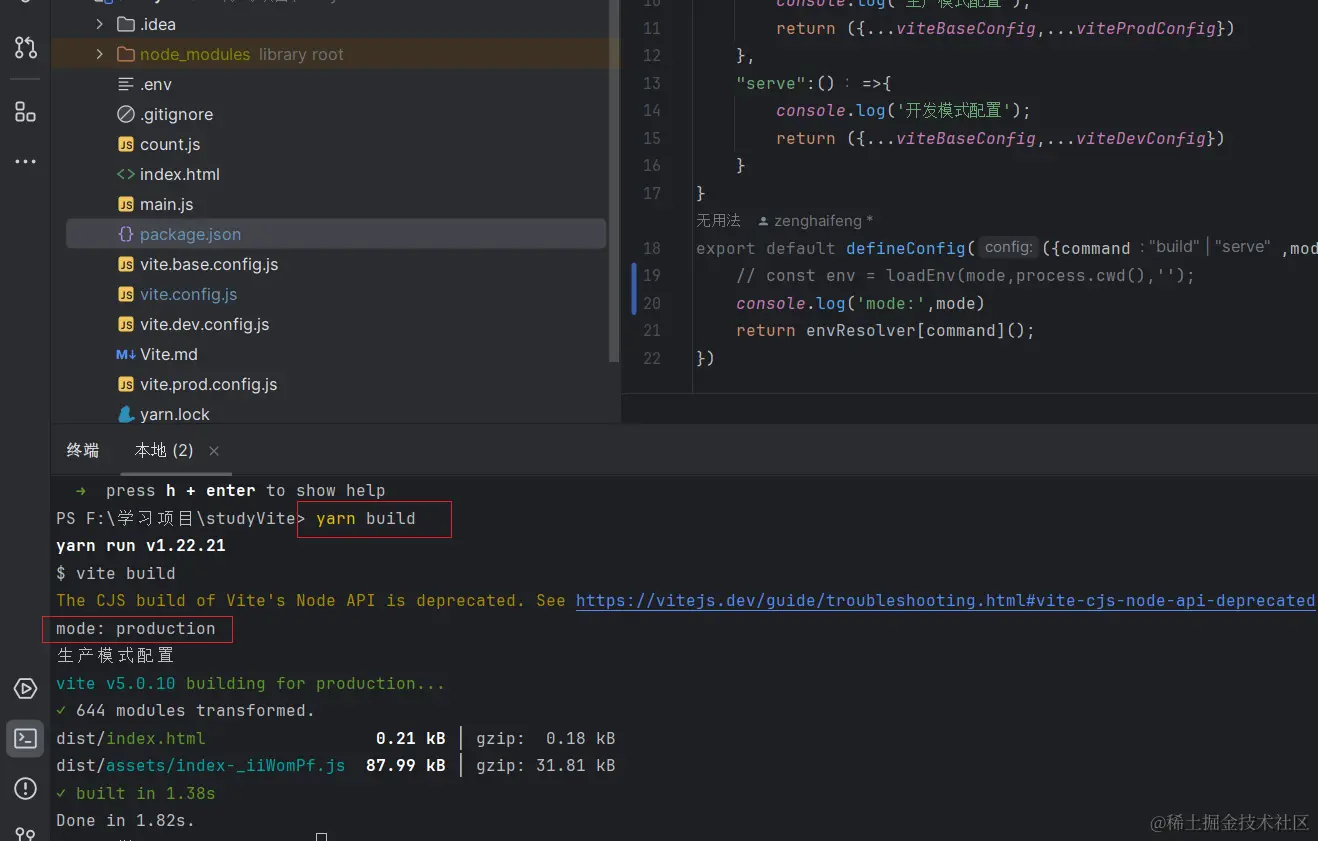Click the .idea folder icon
This screenshot has height=841, width=1318.
click(x=126, y=24)
